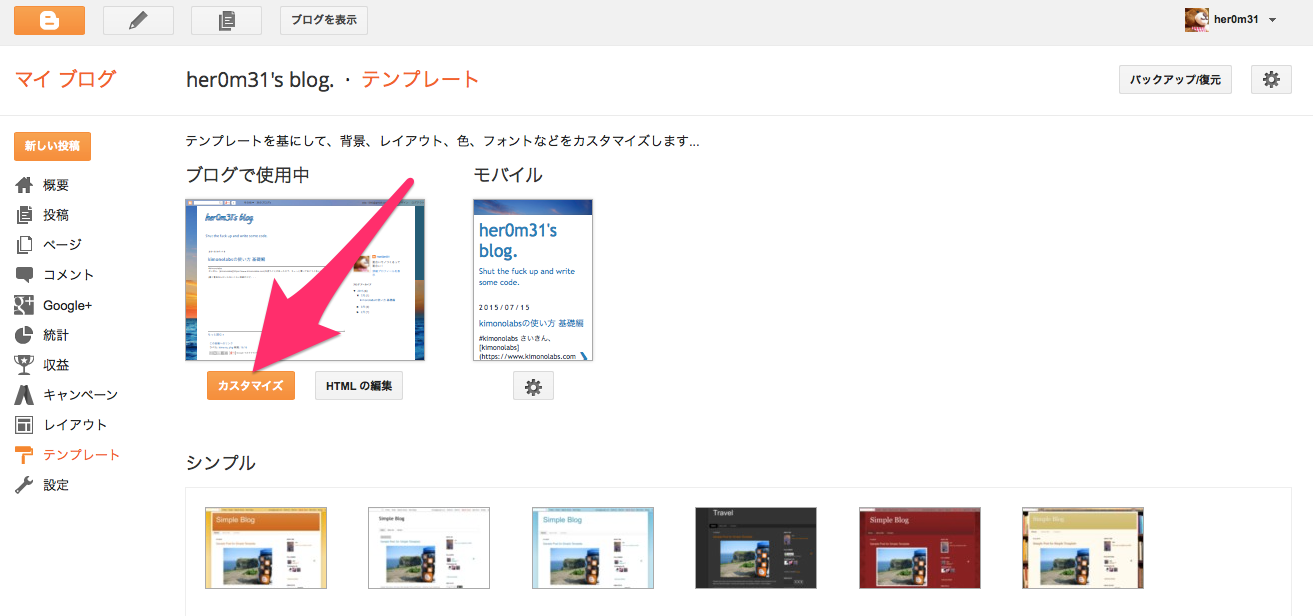Click the mobile template gear icon
The image size is (1313, 616).
533,386
